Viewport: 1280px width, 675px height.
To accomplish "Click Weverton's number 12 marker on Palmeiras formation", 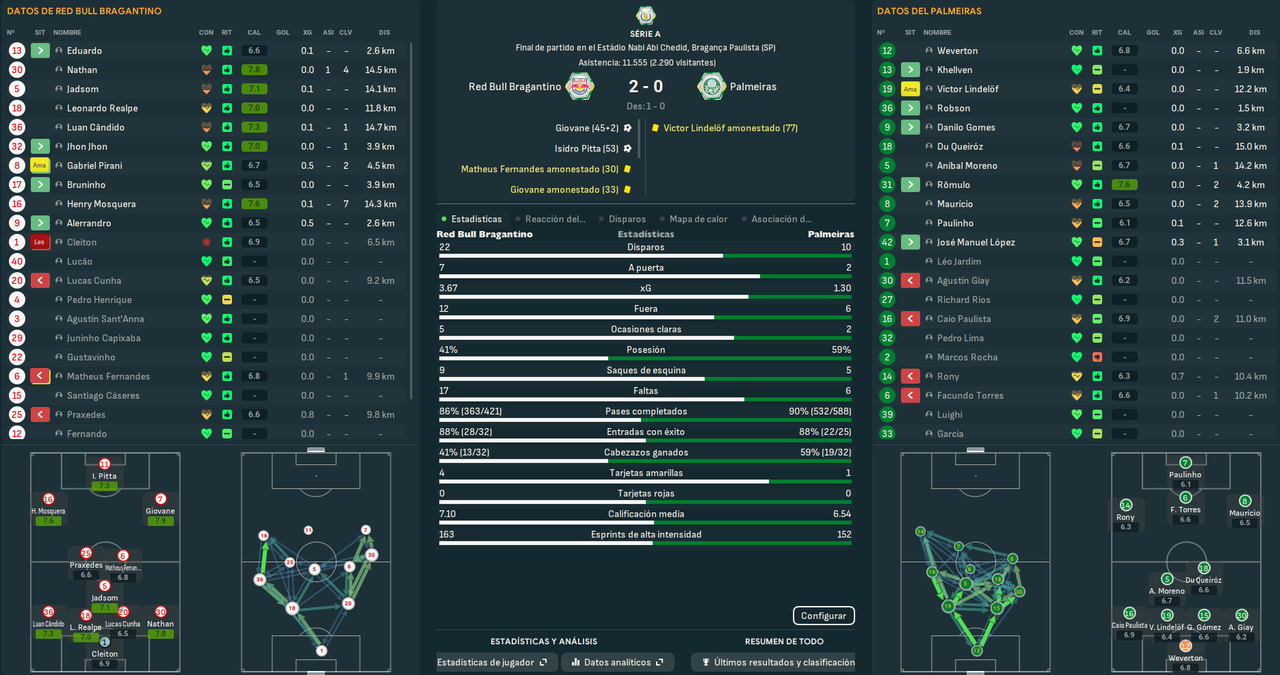I will 1186,646.
